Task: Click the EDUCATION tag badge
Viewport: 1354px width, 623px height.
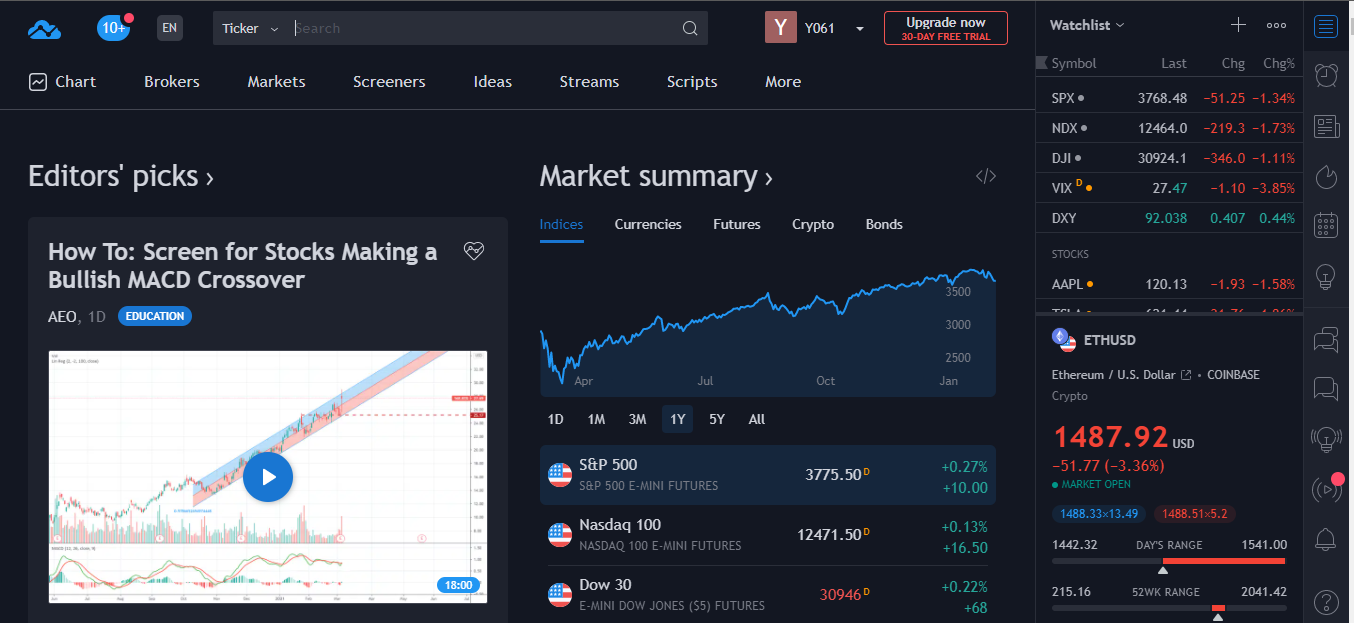Action: [x=155, y=316]
